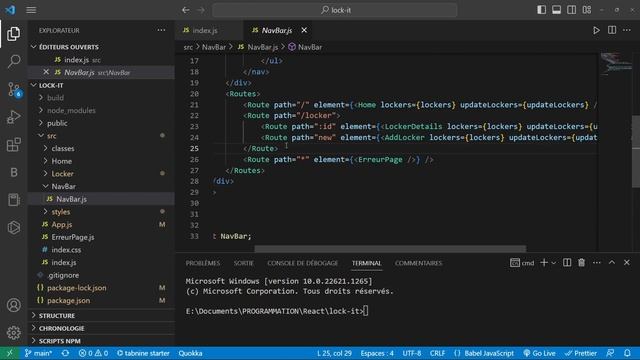Toggle Go Live server
Viewport: 640px width, 360px height.
coord(539,353)
